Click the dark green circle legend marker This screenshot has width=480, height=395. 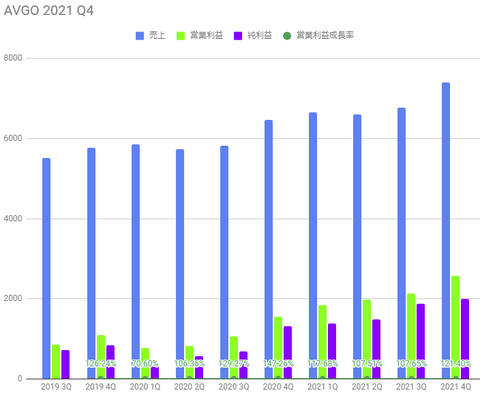(287, 36)
